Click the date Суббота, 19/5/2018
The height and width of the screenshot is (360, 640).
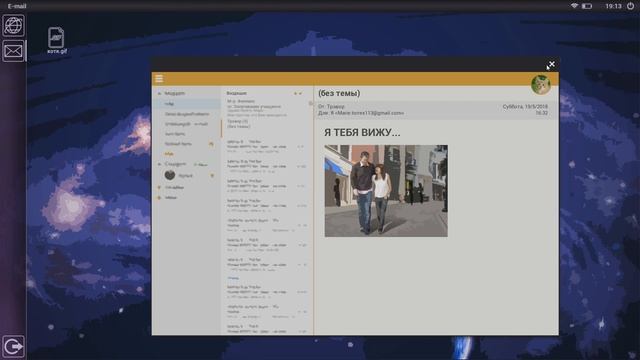(525, 107)
